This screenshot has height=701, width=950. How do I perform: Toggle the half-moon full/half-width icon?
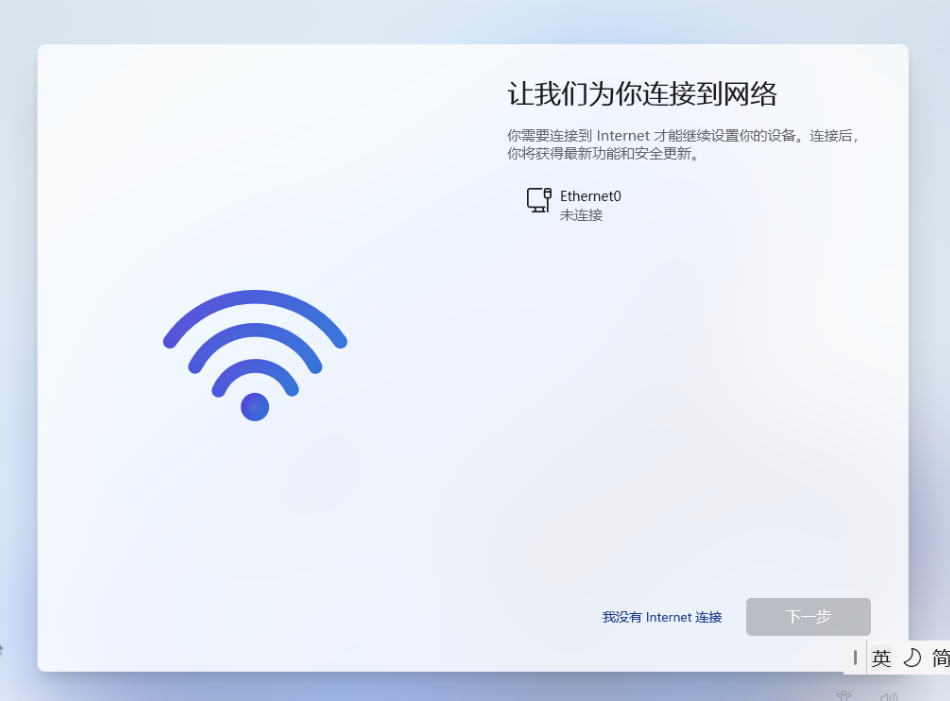point(912,657)
